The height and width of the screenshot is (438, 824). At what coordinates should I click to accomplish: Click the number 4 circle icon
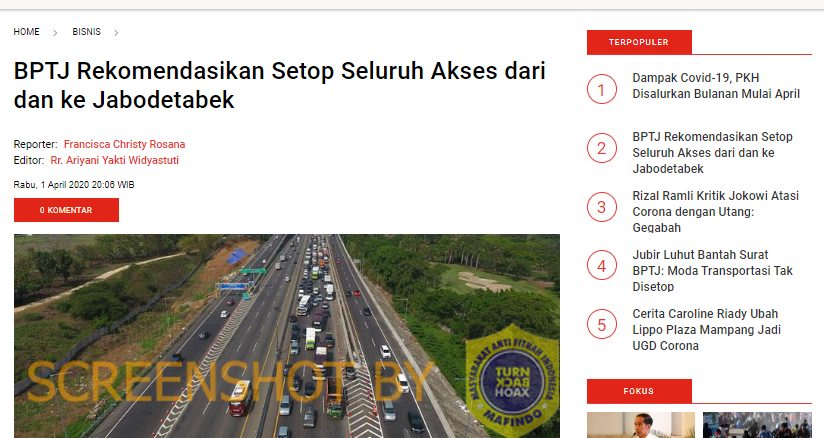602,266
